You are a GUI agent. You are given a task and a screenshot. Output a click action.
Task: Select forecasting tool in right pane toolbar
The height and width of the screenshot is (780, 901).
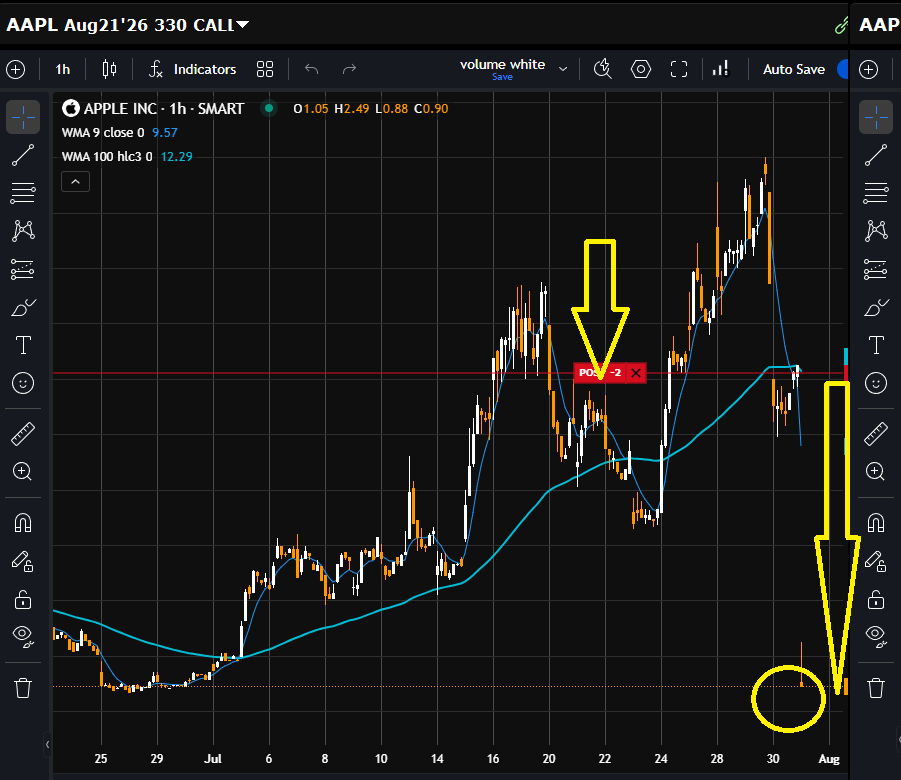coord(876,269)
